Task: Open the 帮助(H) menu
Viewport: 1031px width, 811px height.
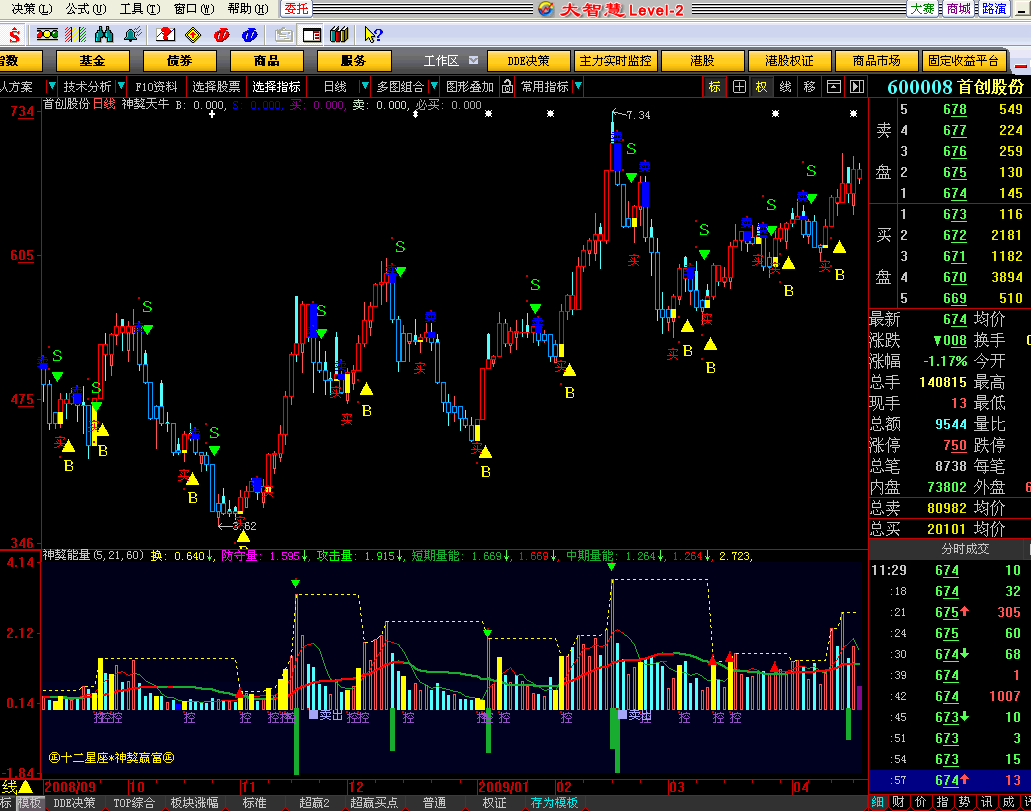Action: 247,9
